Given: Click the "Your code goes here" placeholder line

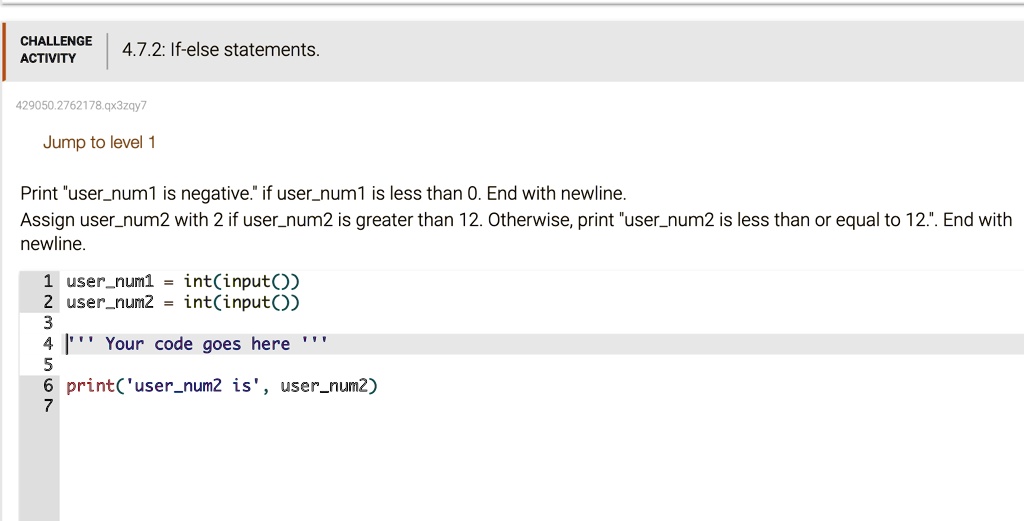Looking at the screenshot, I should (x=197, y=344).
